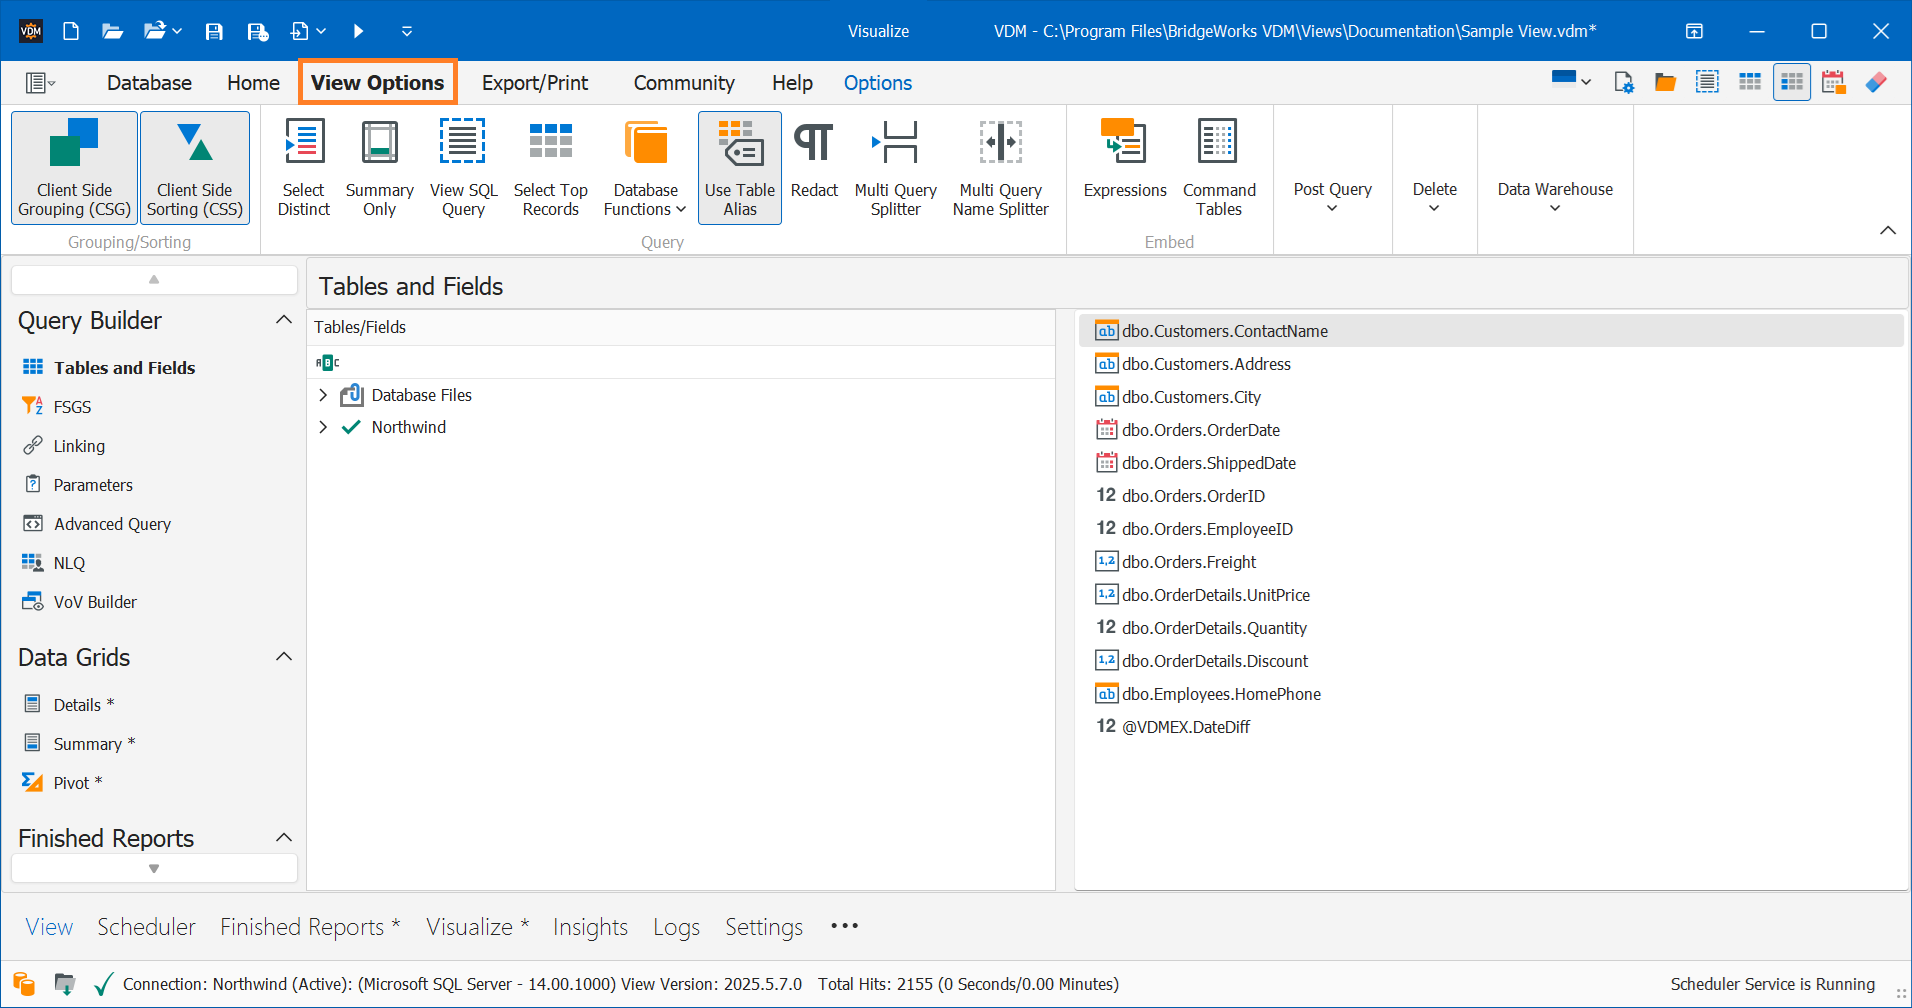Select the View Options tab

coord(378,82)
